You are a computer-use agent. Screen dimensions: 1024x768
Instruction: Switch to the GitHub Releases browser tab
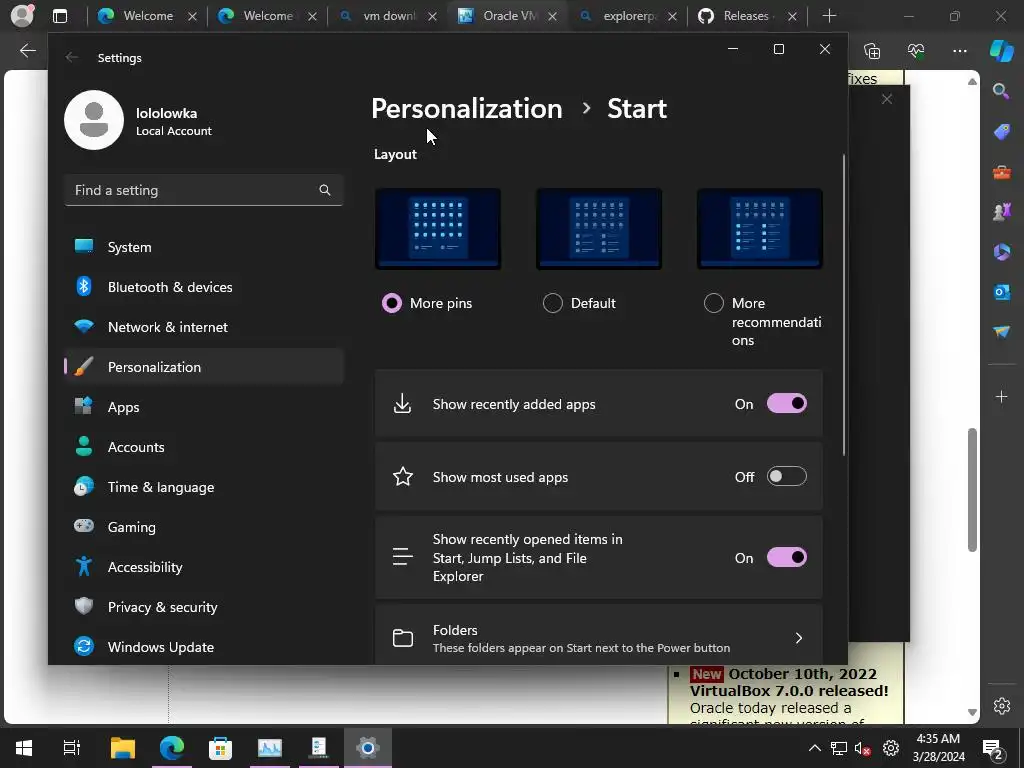pos(747,16)
